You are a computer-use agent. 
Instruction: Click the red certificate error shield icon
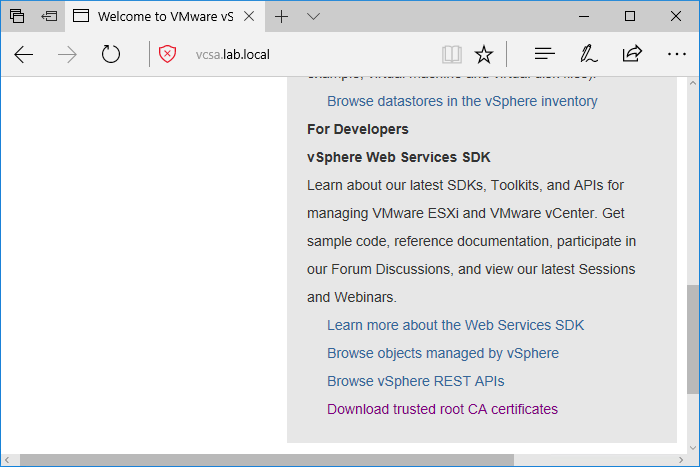tap(167, 54)
